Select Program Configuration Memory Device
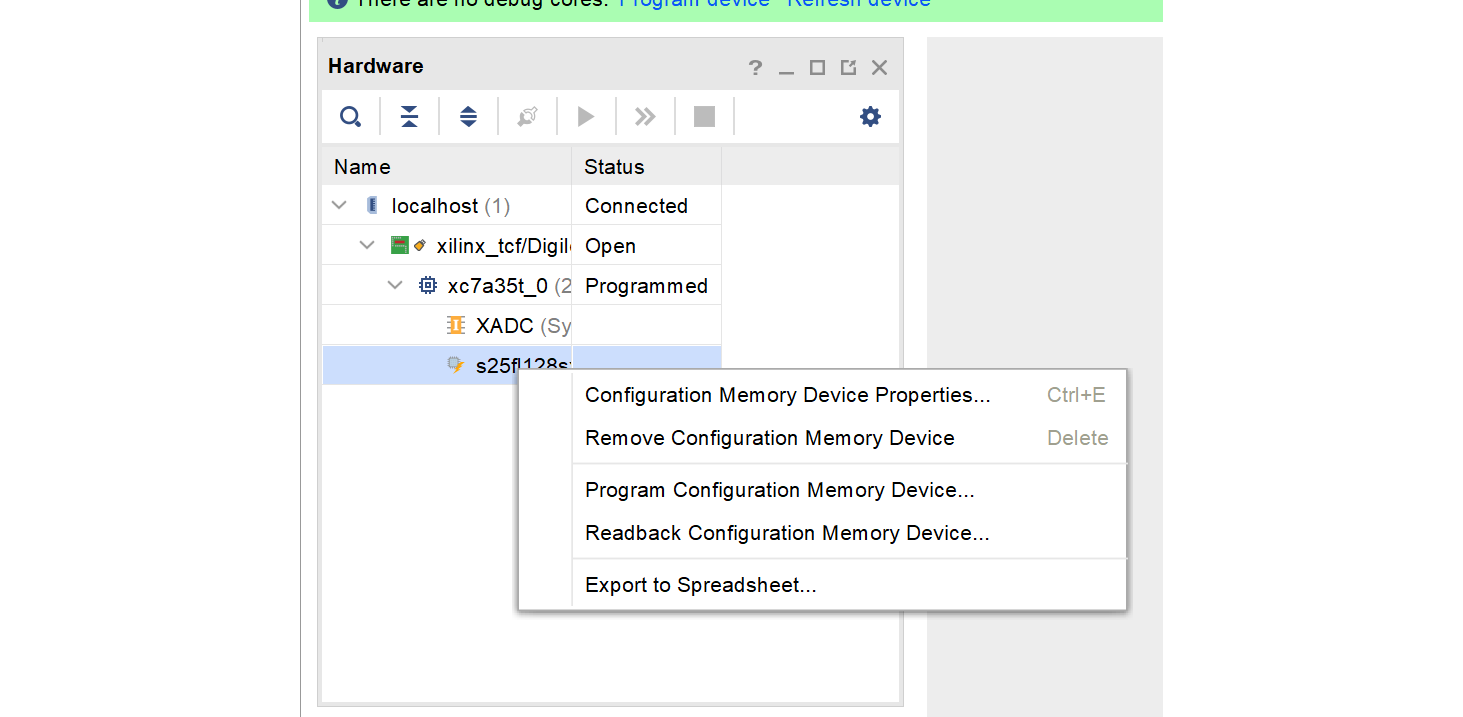1463x717 pixels. click(x=779, y=490)
